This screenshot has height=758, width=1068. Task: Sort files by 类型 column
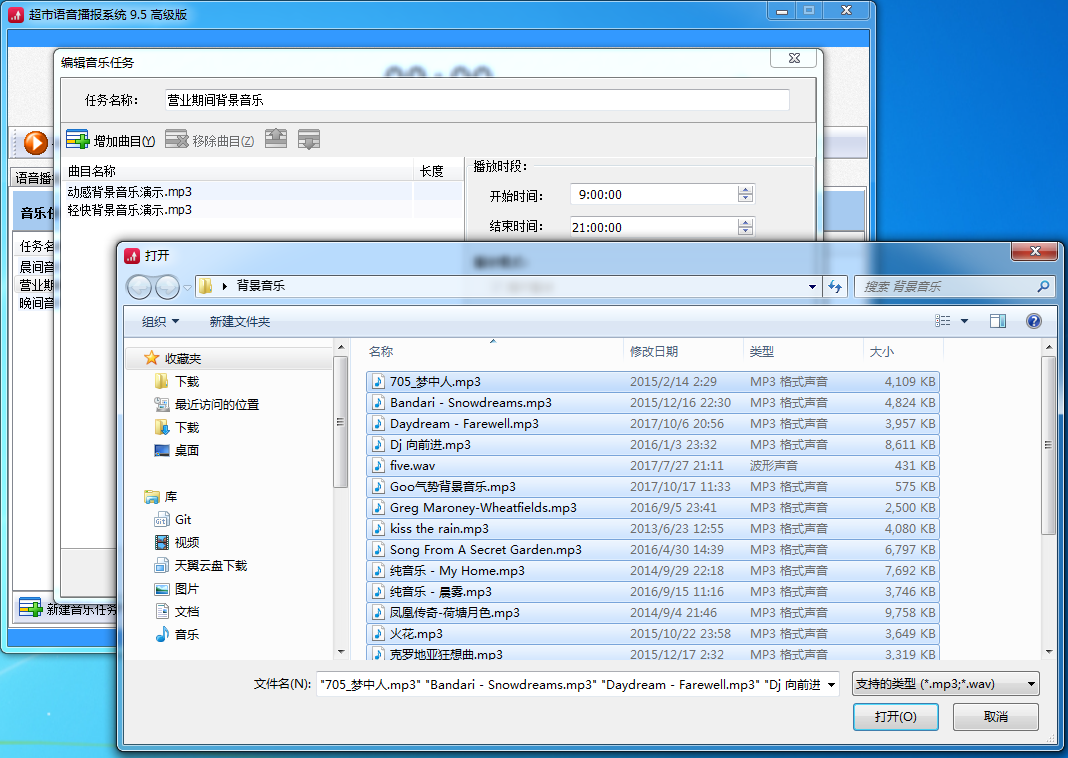pos(803,351)
